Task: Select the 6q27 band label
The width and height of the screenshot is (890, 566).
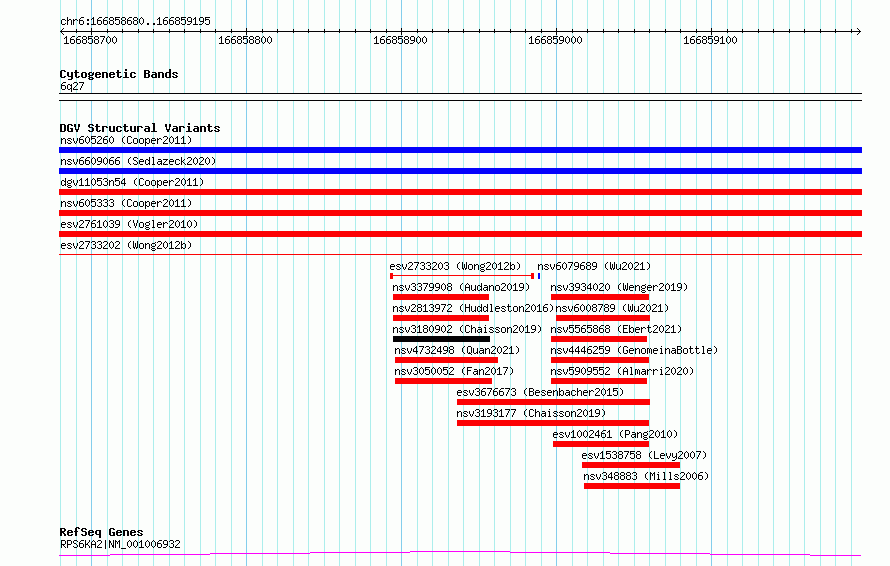Action: pyautogui.click(x=72, y=86)
